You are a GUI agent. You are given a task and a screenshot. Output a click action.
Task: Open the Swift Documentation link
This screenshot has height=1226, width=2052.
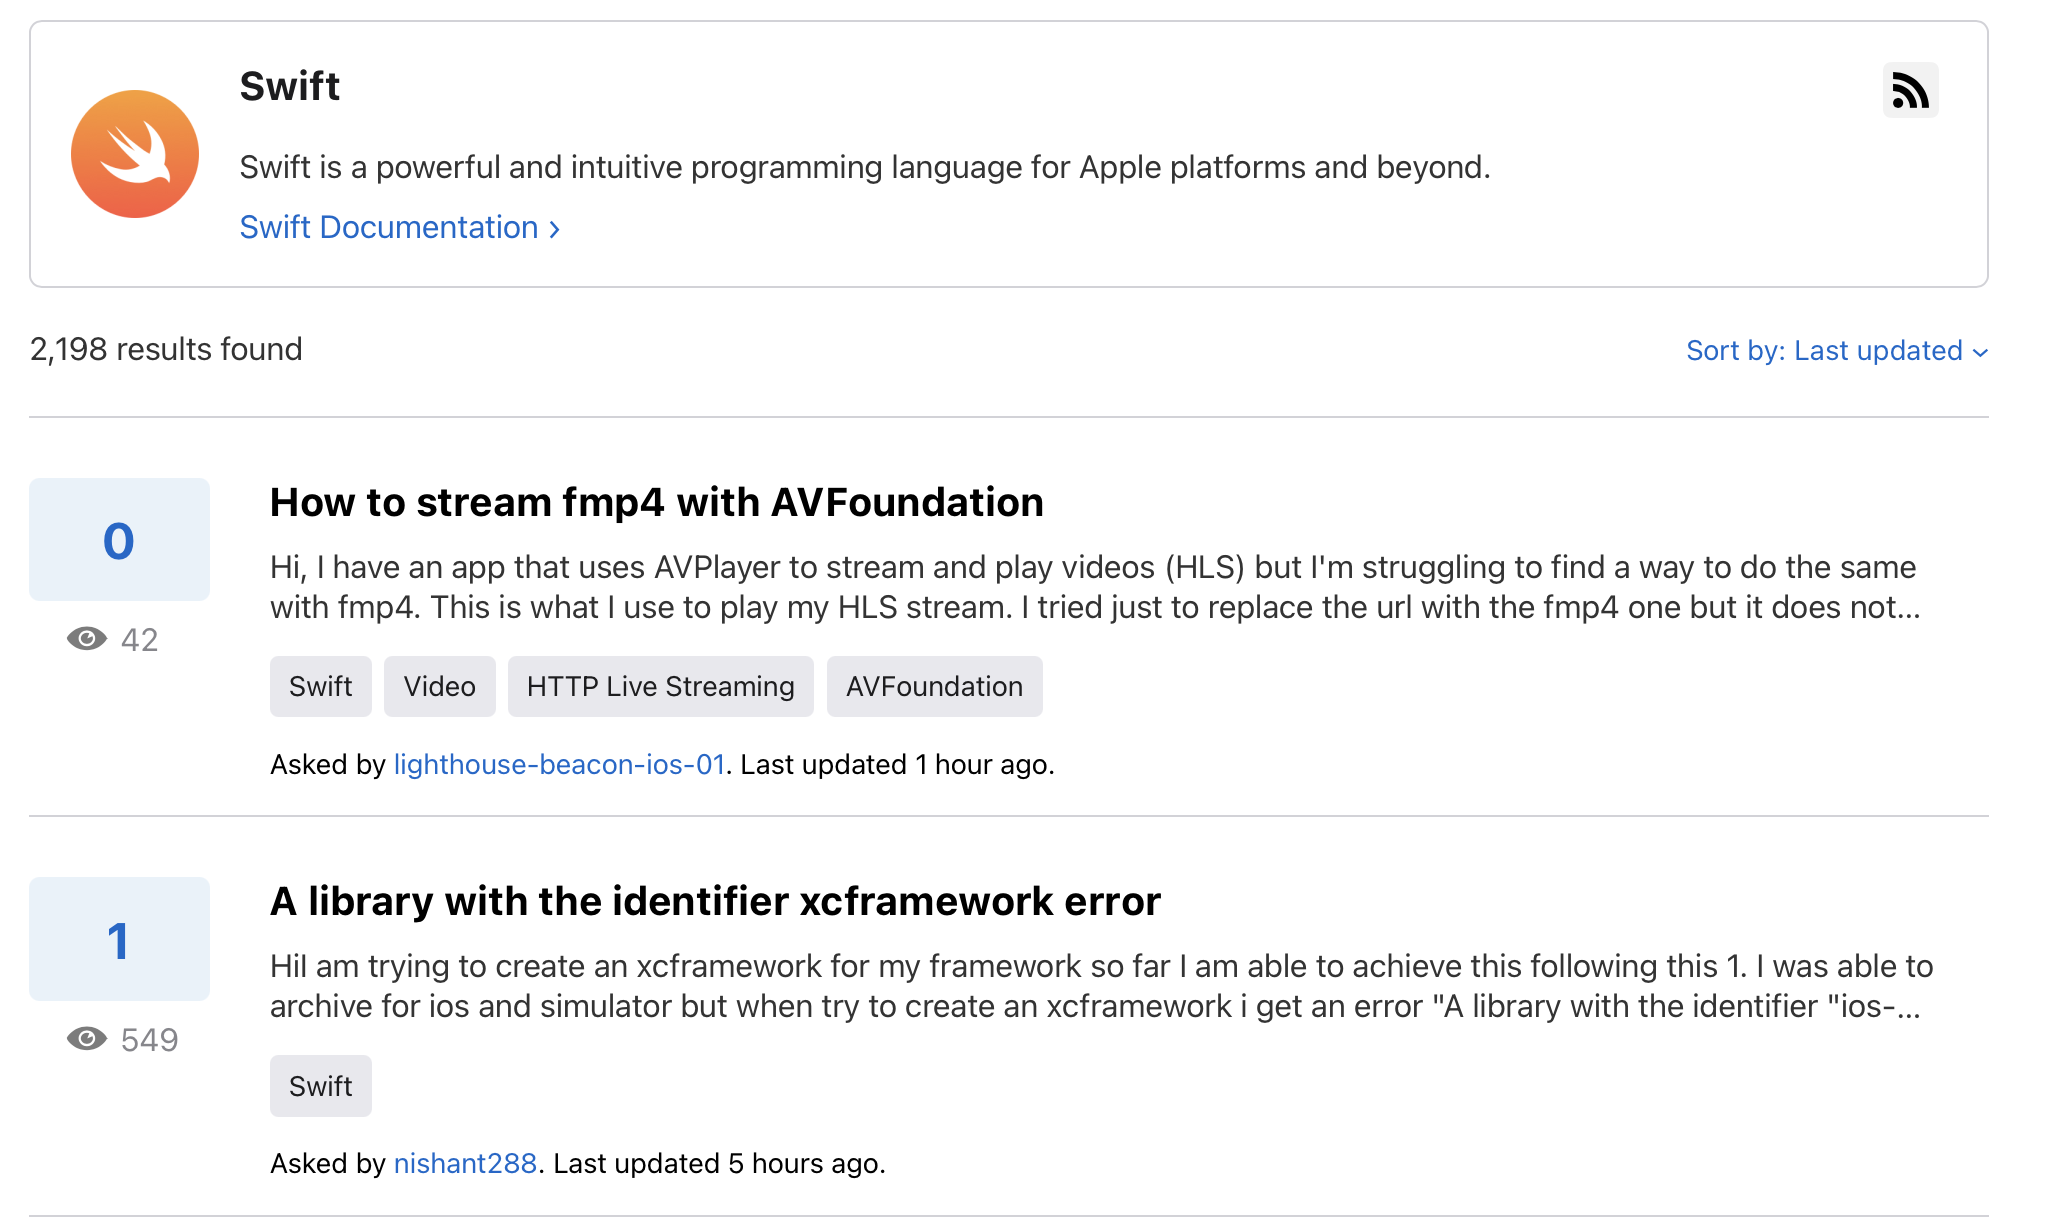click(389, 228)
